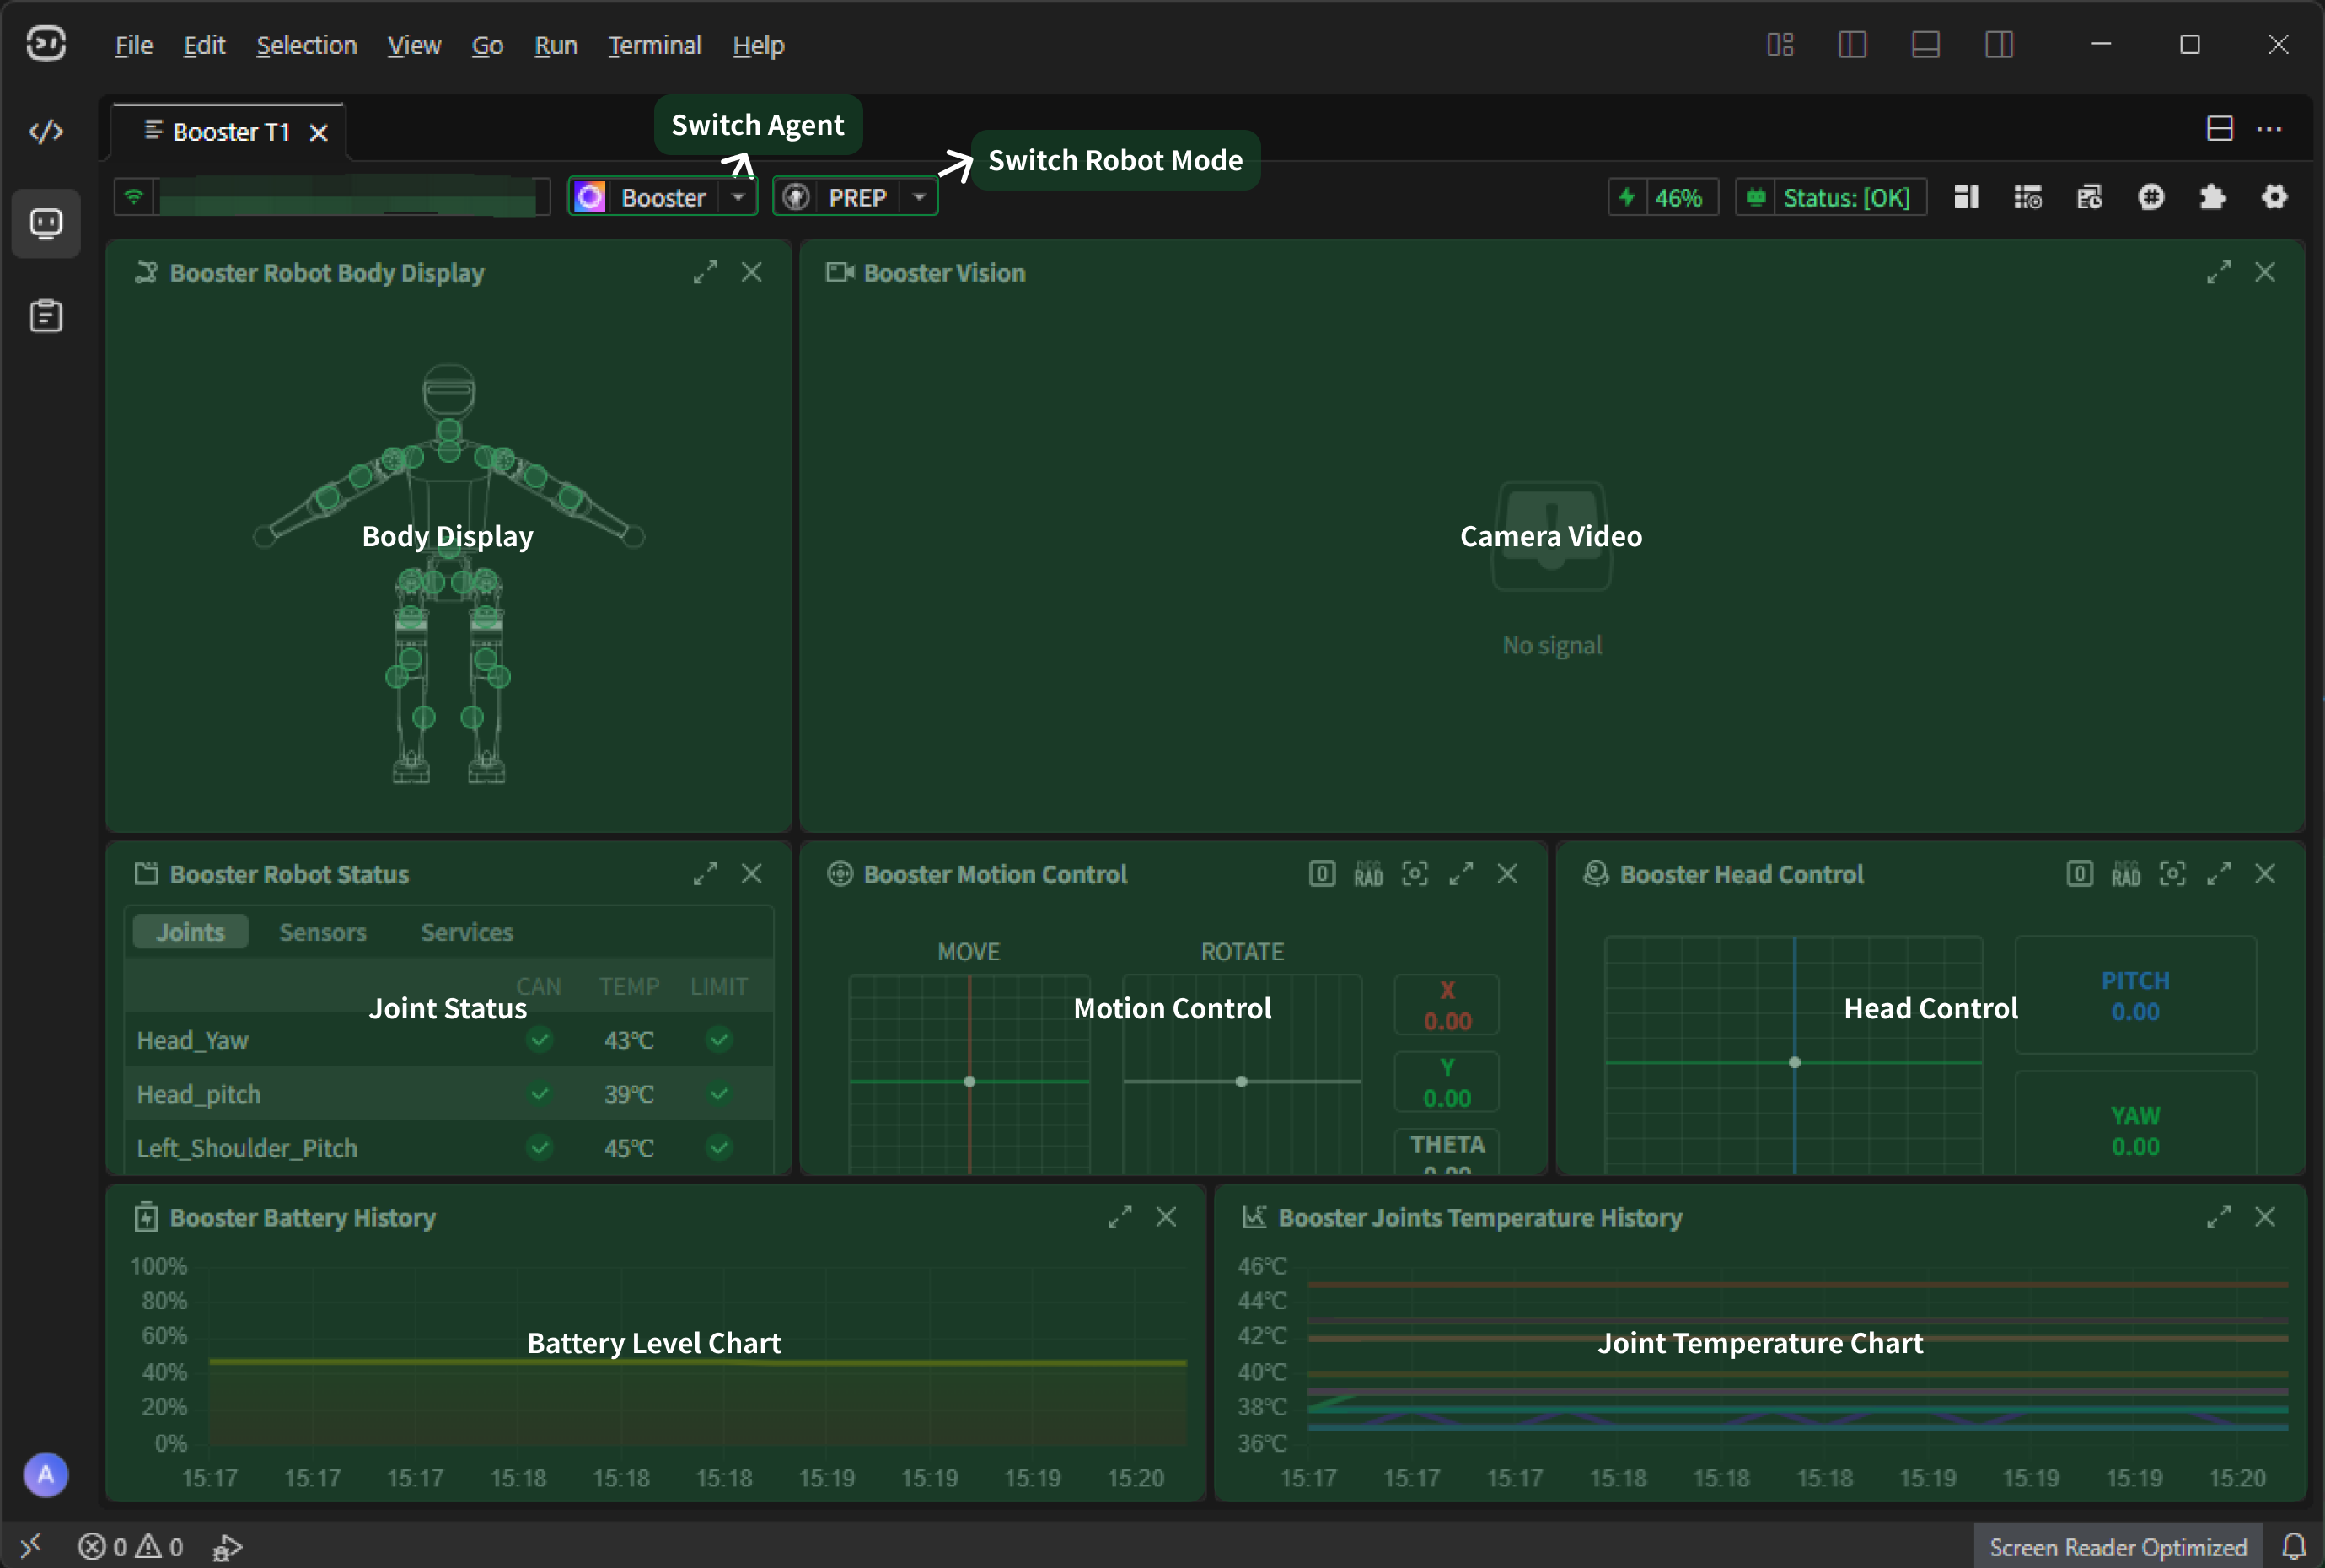Click the layout panels icon in the robot toolbar
The height and width of the screenshot is (1568, 2325).
(x=1966, y=197)
